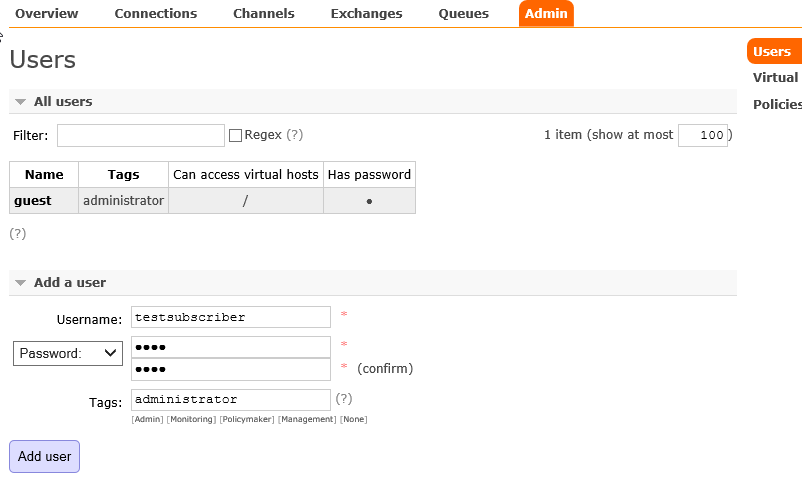The width and height of the screenshot is (802, 479).
Task: Open the guest user link
Action: [33, 201]
